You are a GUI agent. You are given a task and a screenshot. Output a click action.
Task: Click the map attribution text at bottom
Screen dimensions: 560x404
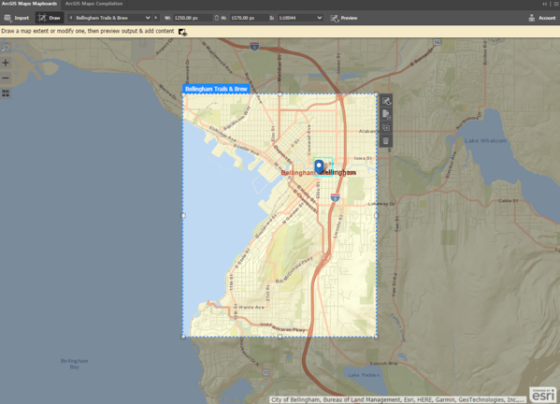tap(397, 400)
